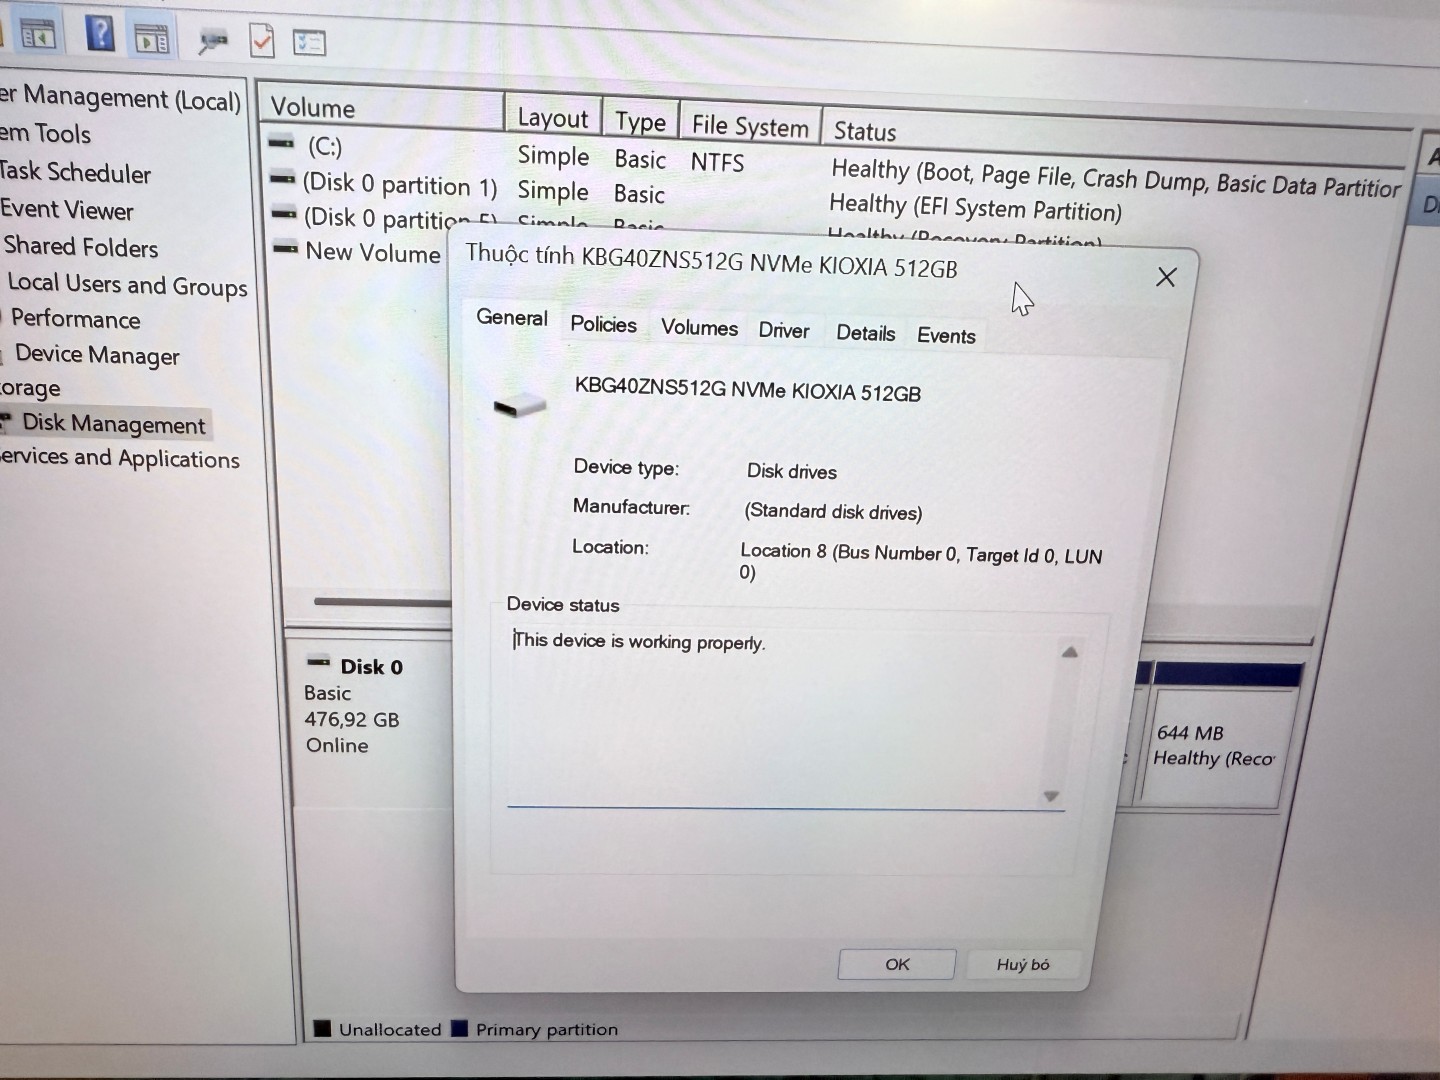
Task: Switch to the General tab
Action: [x=512, y=318]
